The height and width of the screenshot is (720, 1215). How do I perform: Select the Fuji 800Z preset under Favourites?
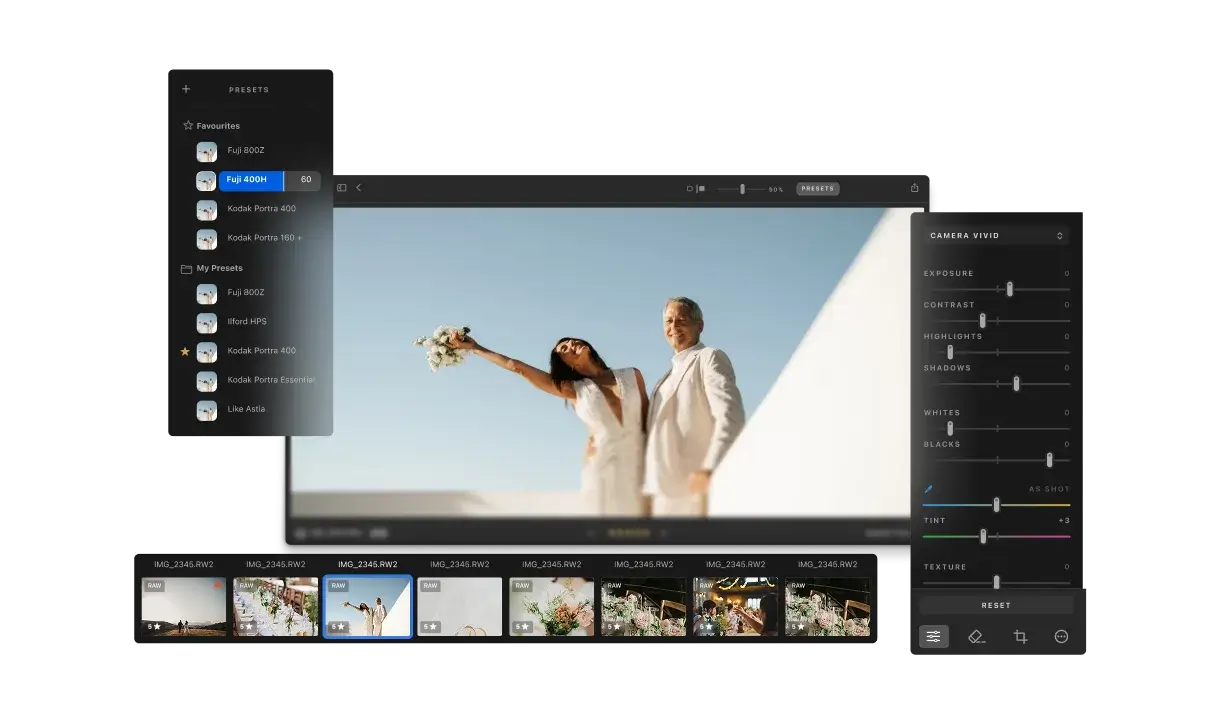tap(245, 150)
